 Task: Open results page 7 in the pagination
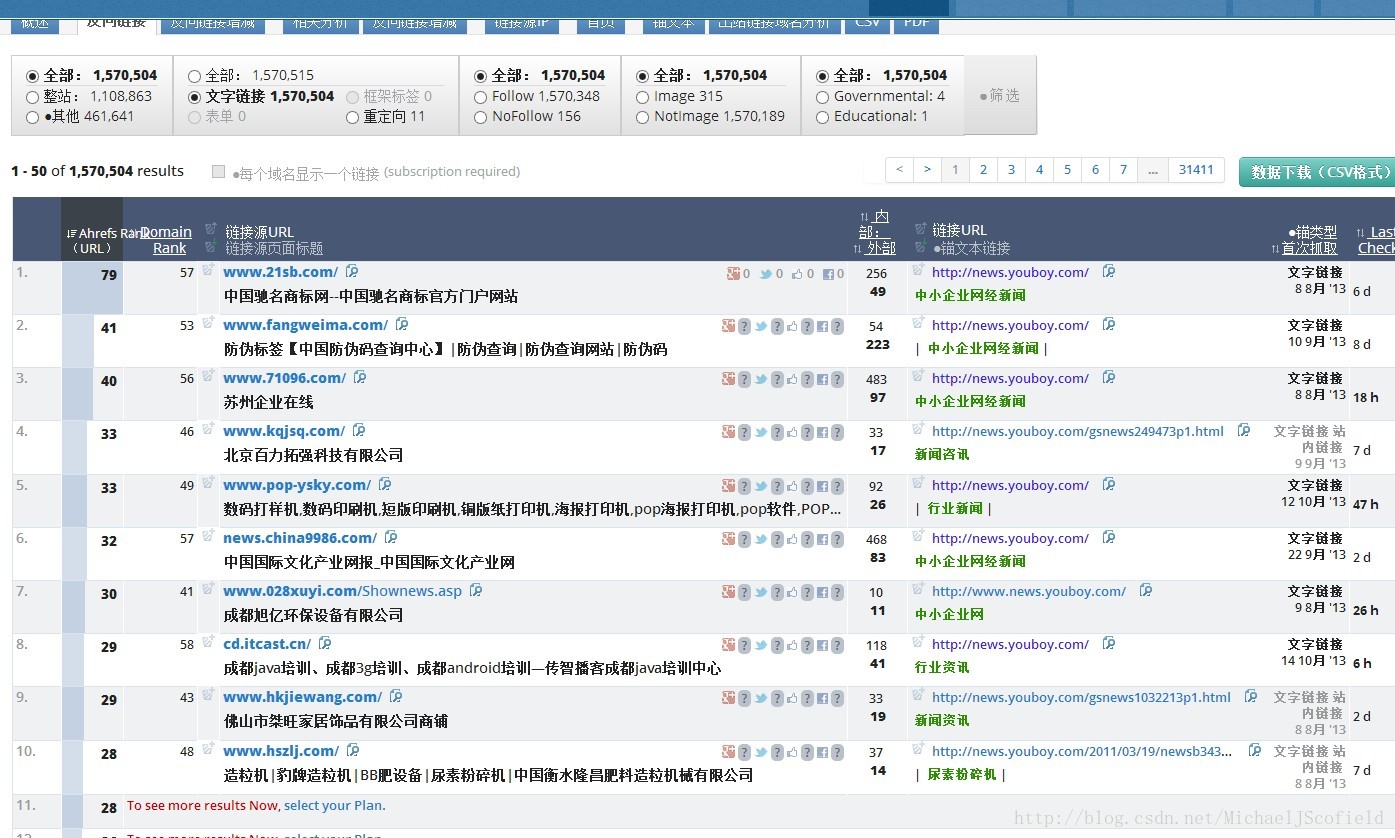[1123, 170]
